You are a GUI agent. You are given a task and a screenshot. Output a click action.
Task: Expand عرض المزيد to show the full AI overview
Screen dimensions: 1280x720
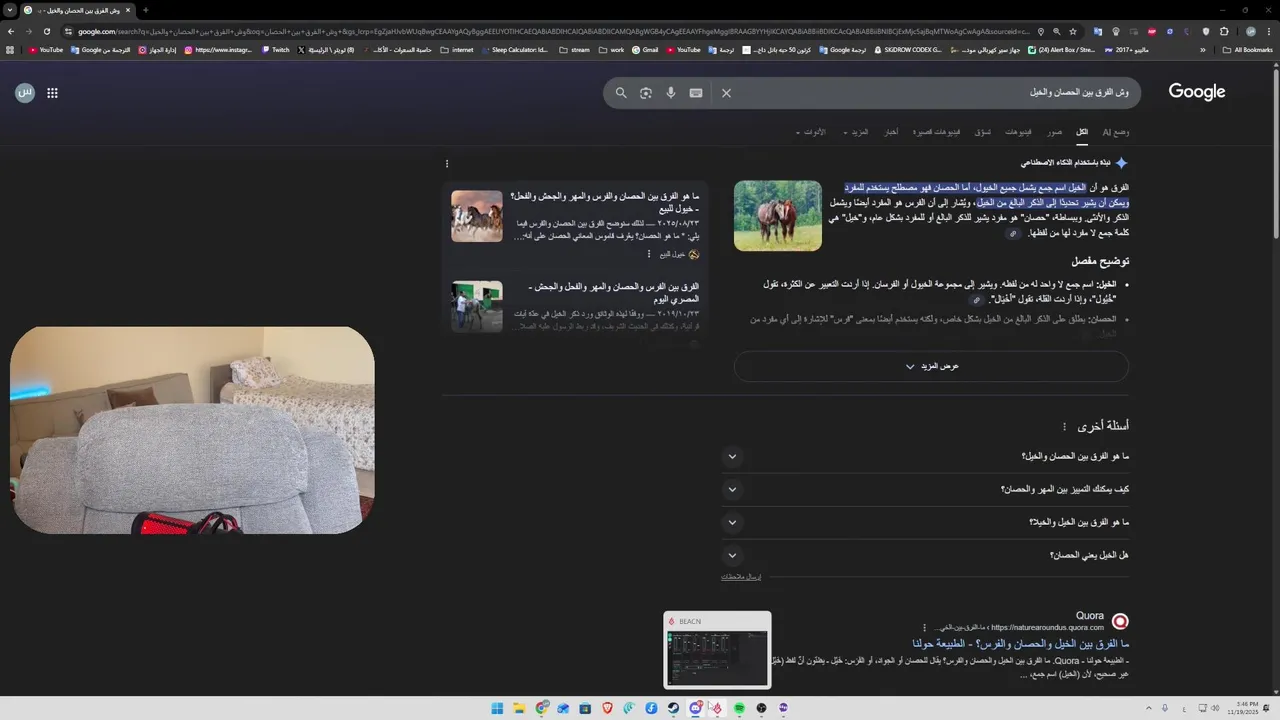pyautogui.click(x=931, y=366)
